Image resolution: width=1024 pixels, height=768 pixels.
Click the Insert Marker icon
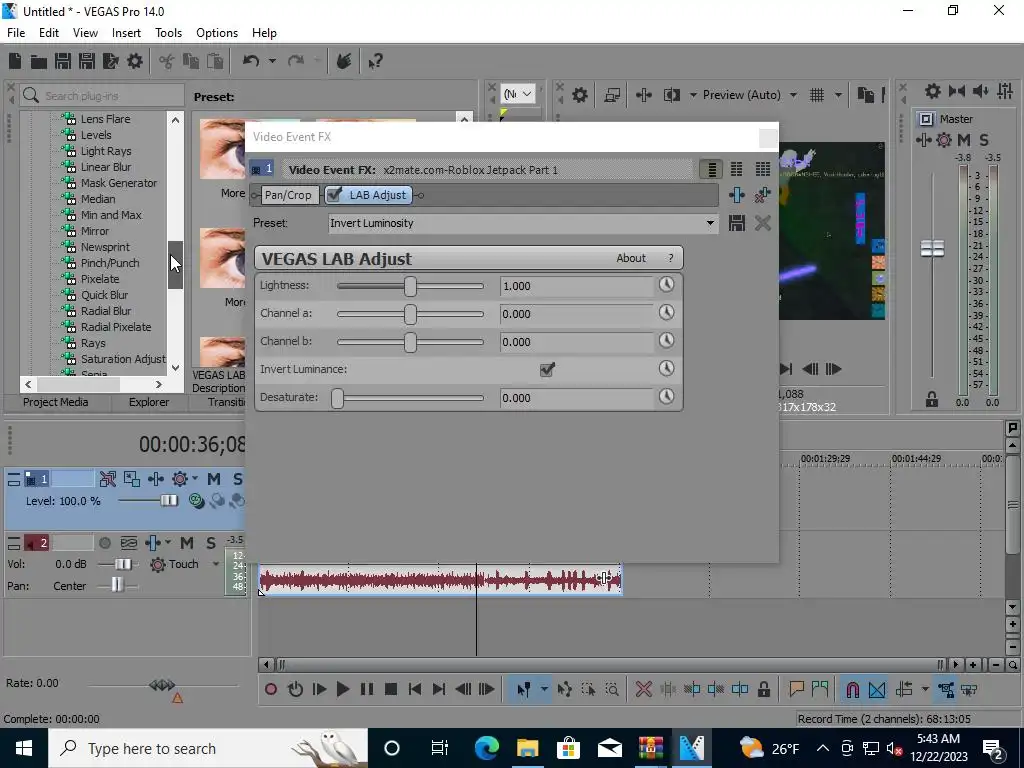pos(796,689)
